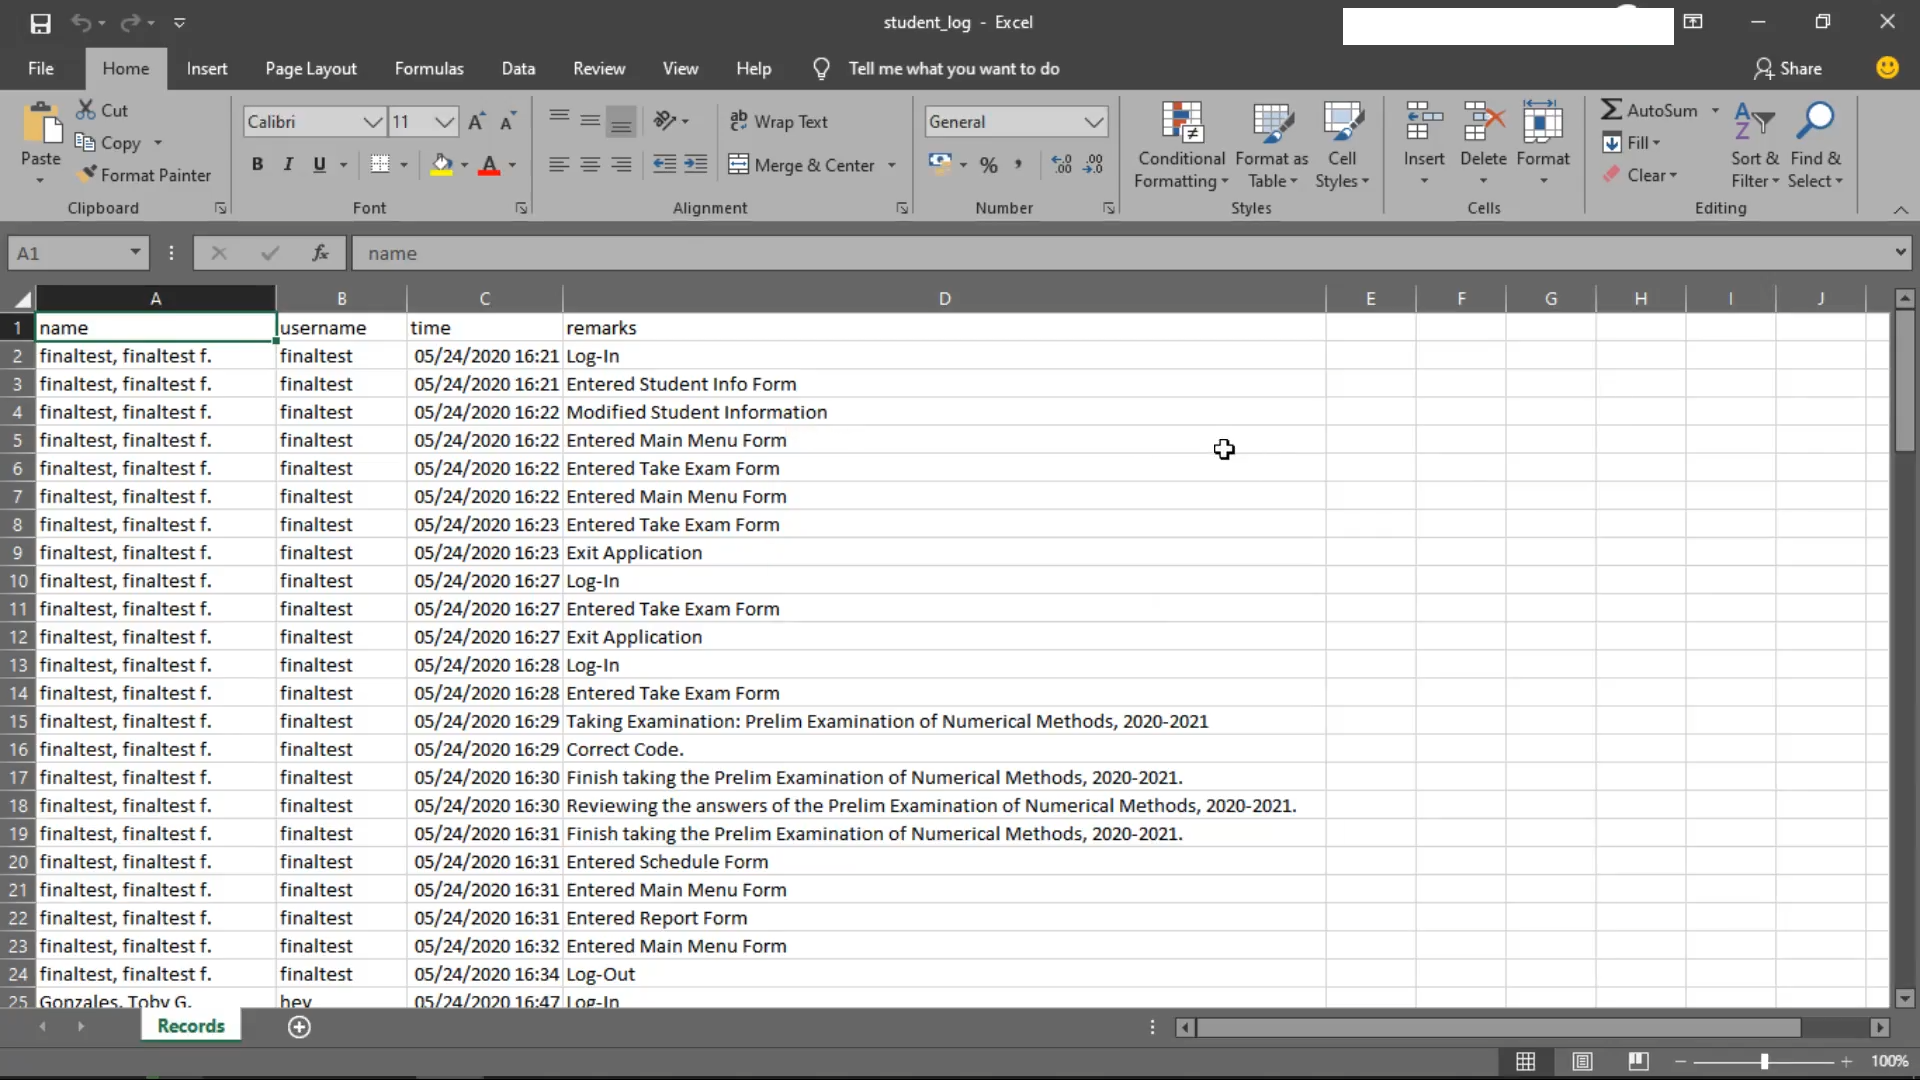Switch to the Formulas ribbon tab

[429, 68]
